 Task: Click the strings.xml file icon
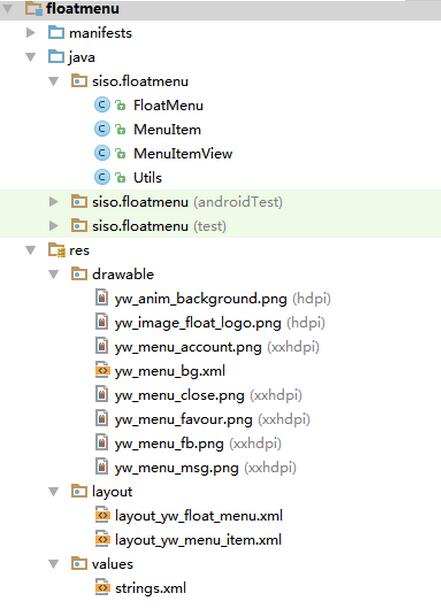[103, 587]
